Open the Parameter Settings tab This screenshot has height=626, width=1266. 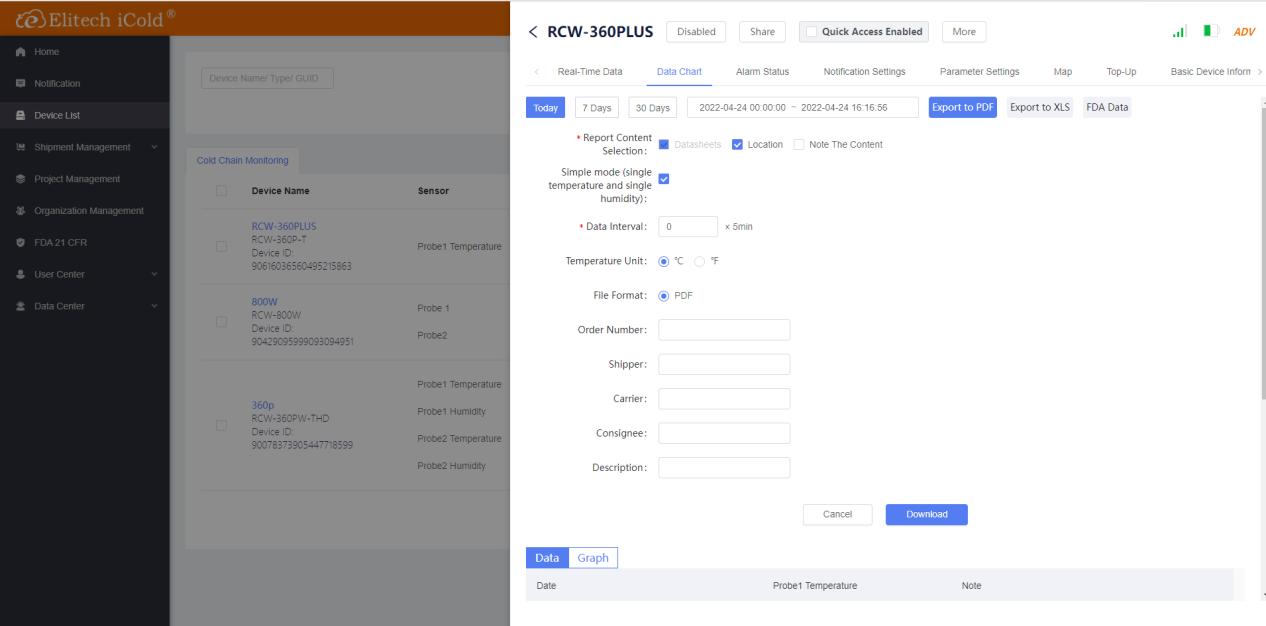980,71
